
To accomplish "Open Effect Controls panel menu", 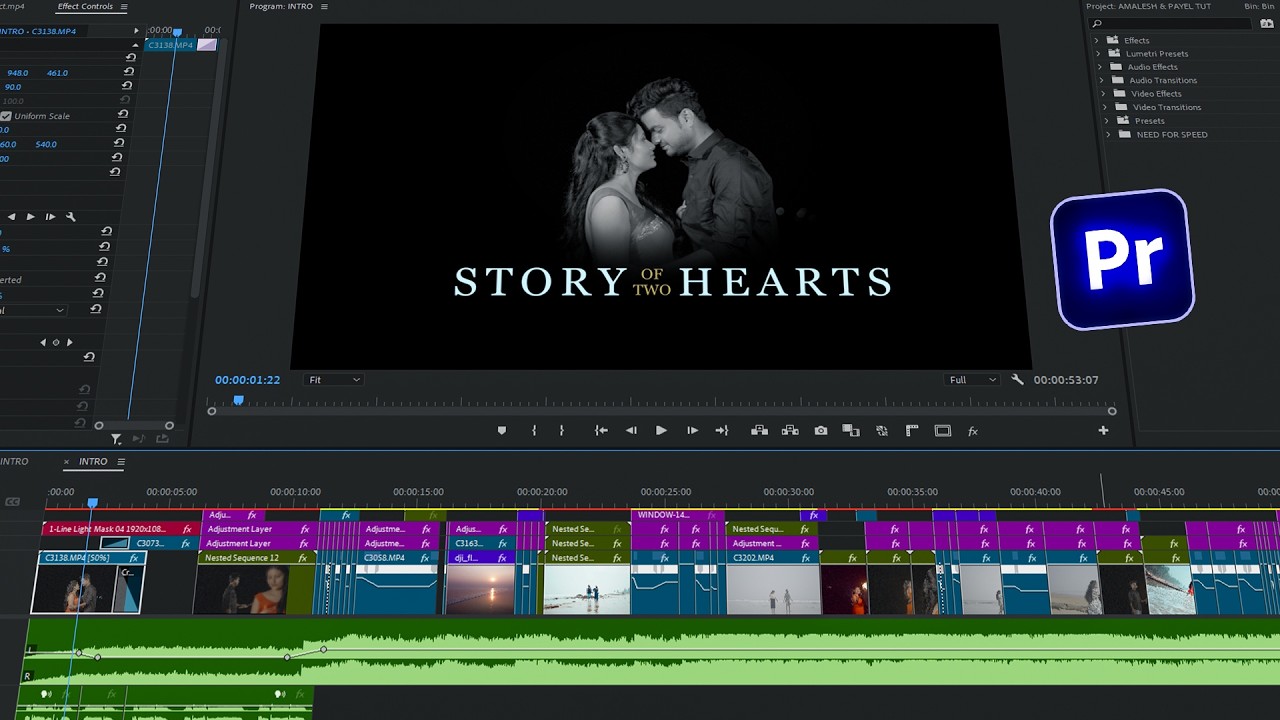I will pyautogui.click(x=124, y=6).
